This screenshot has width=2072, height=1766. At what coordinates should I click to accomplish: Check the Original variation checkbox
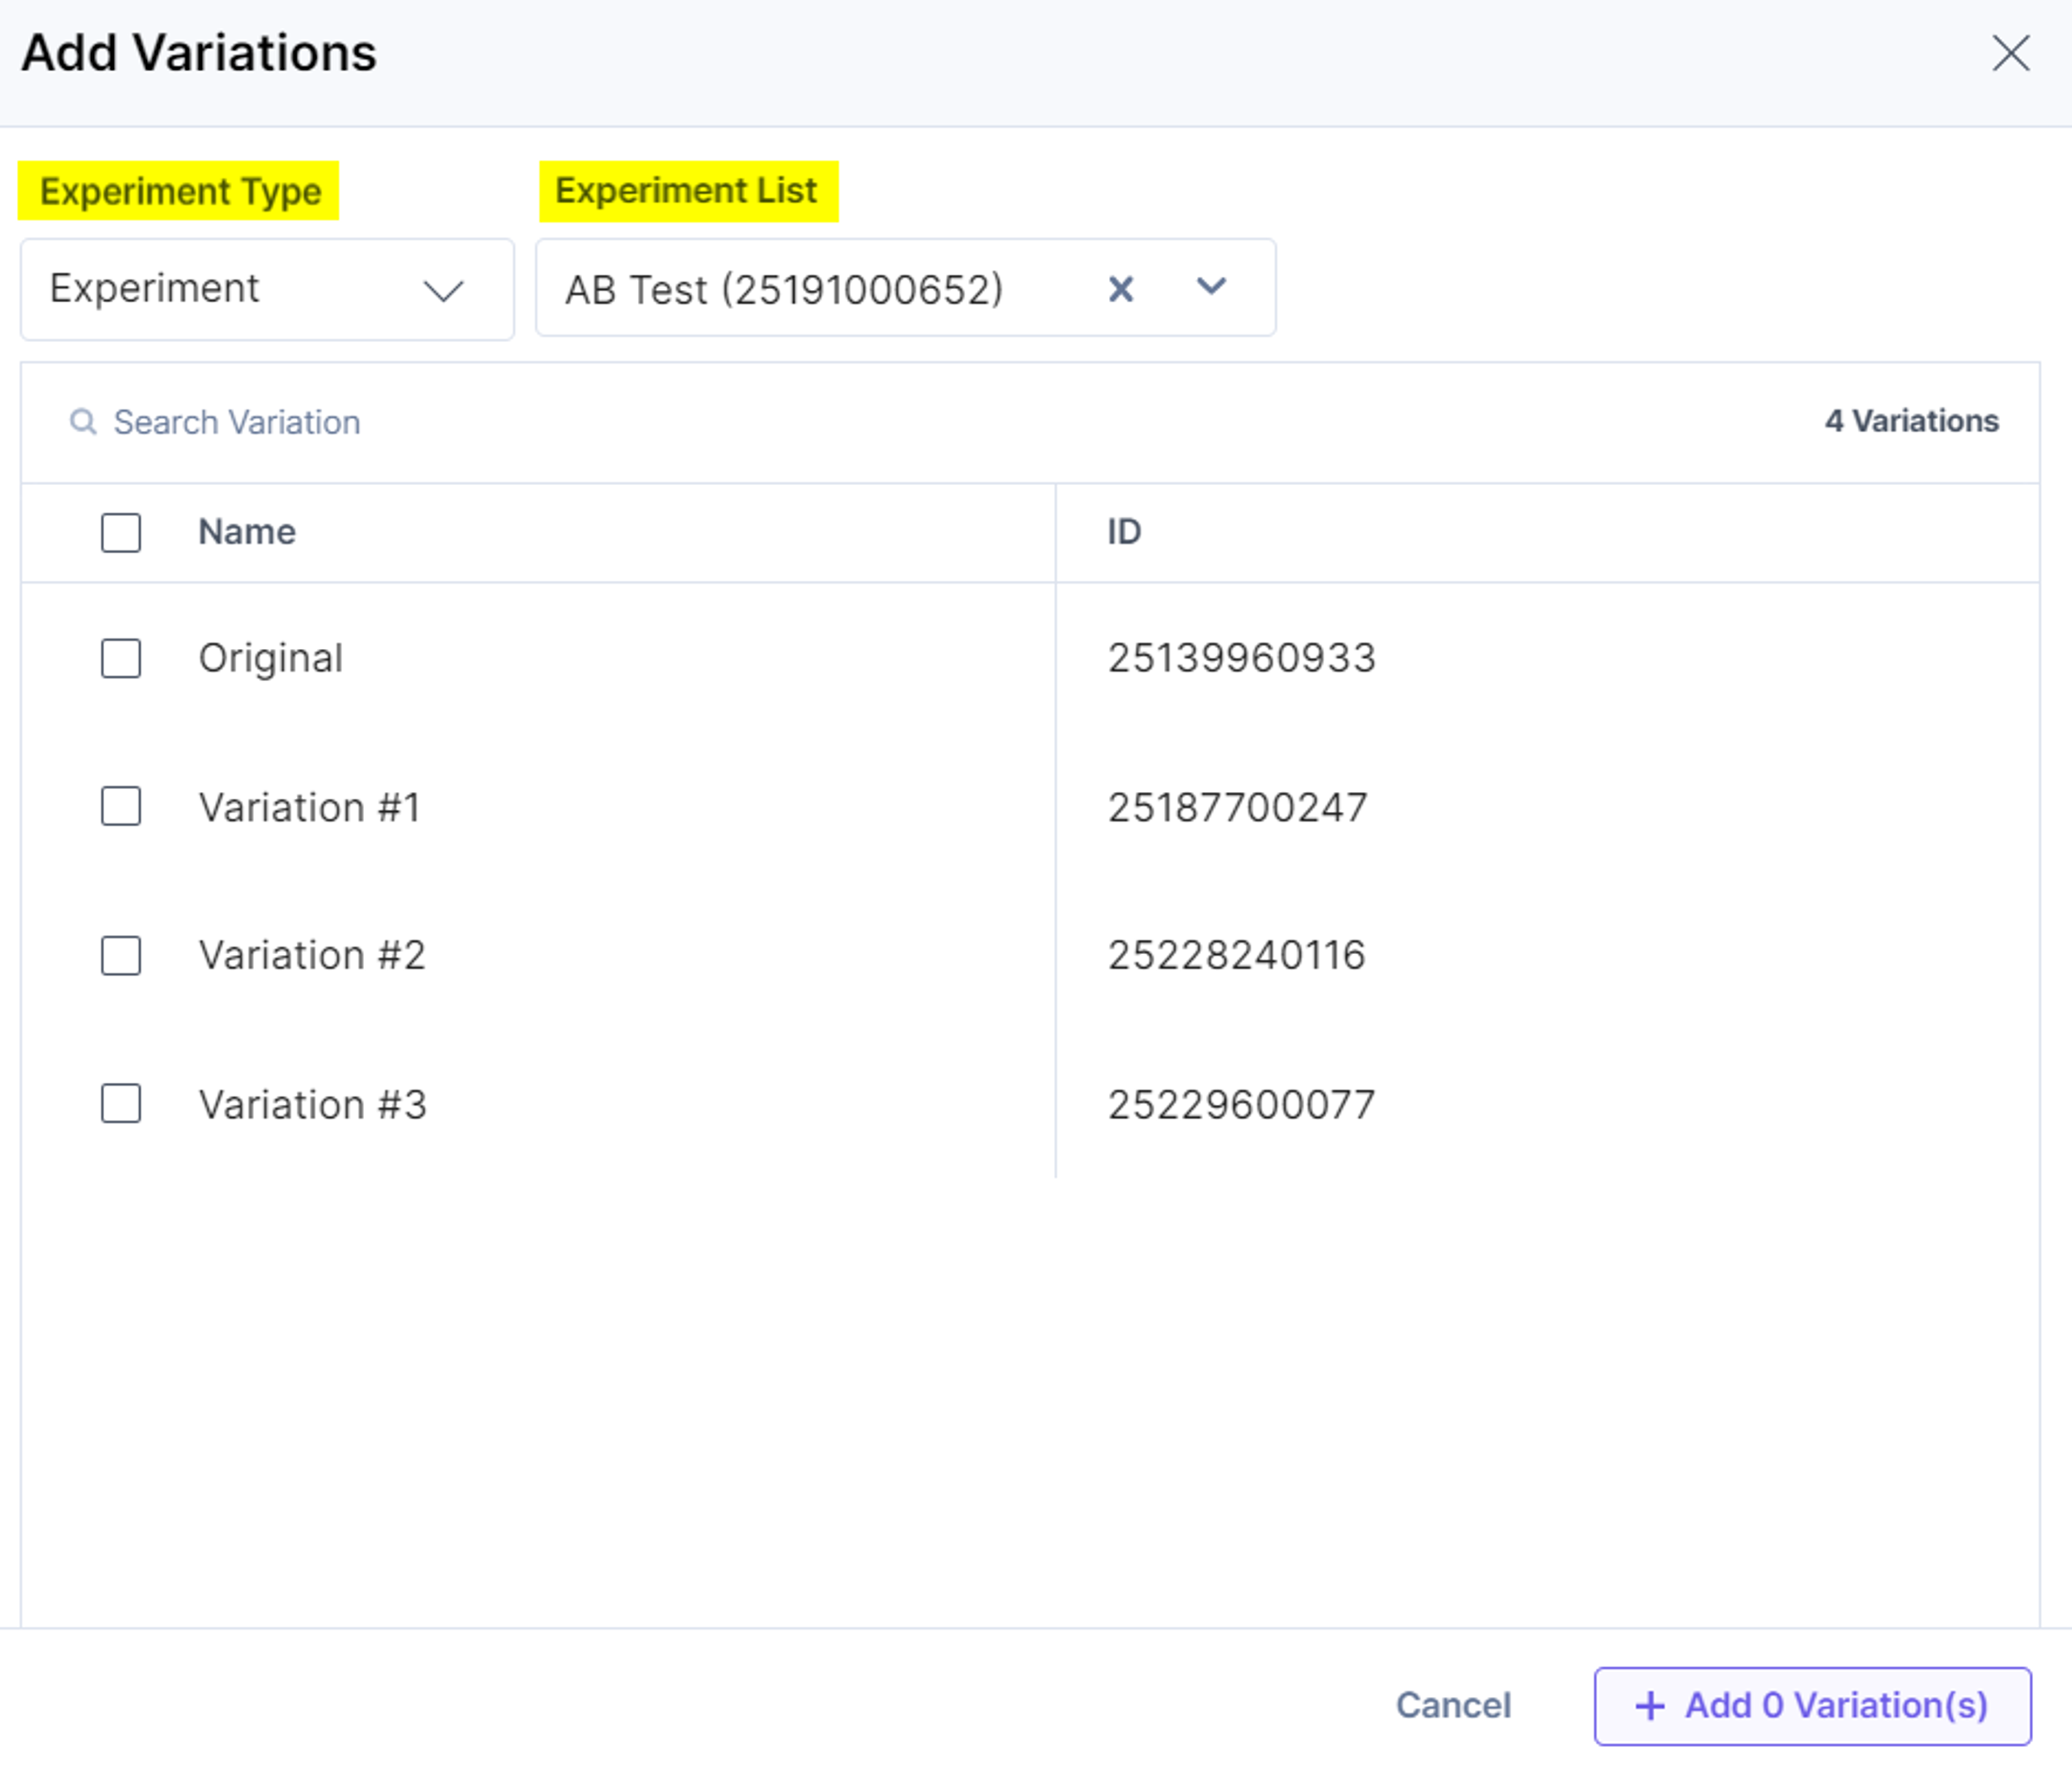(x=121, y=658)
